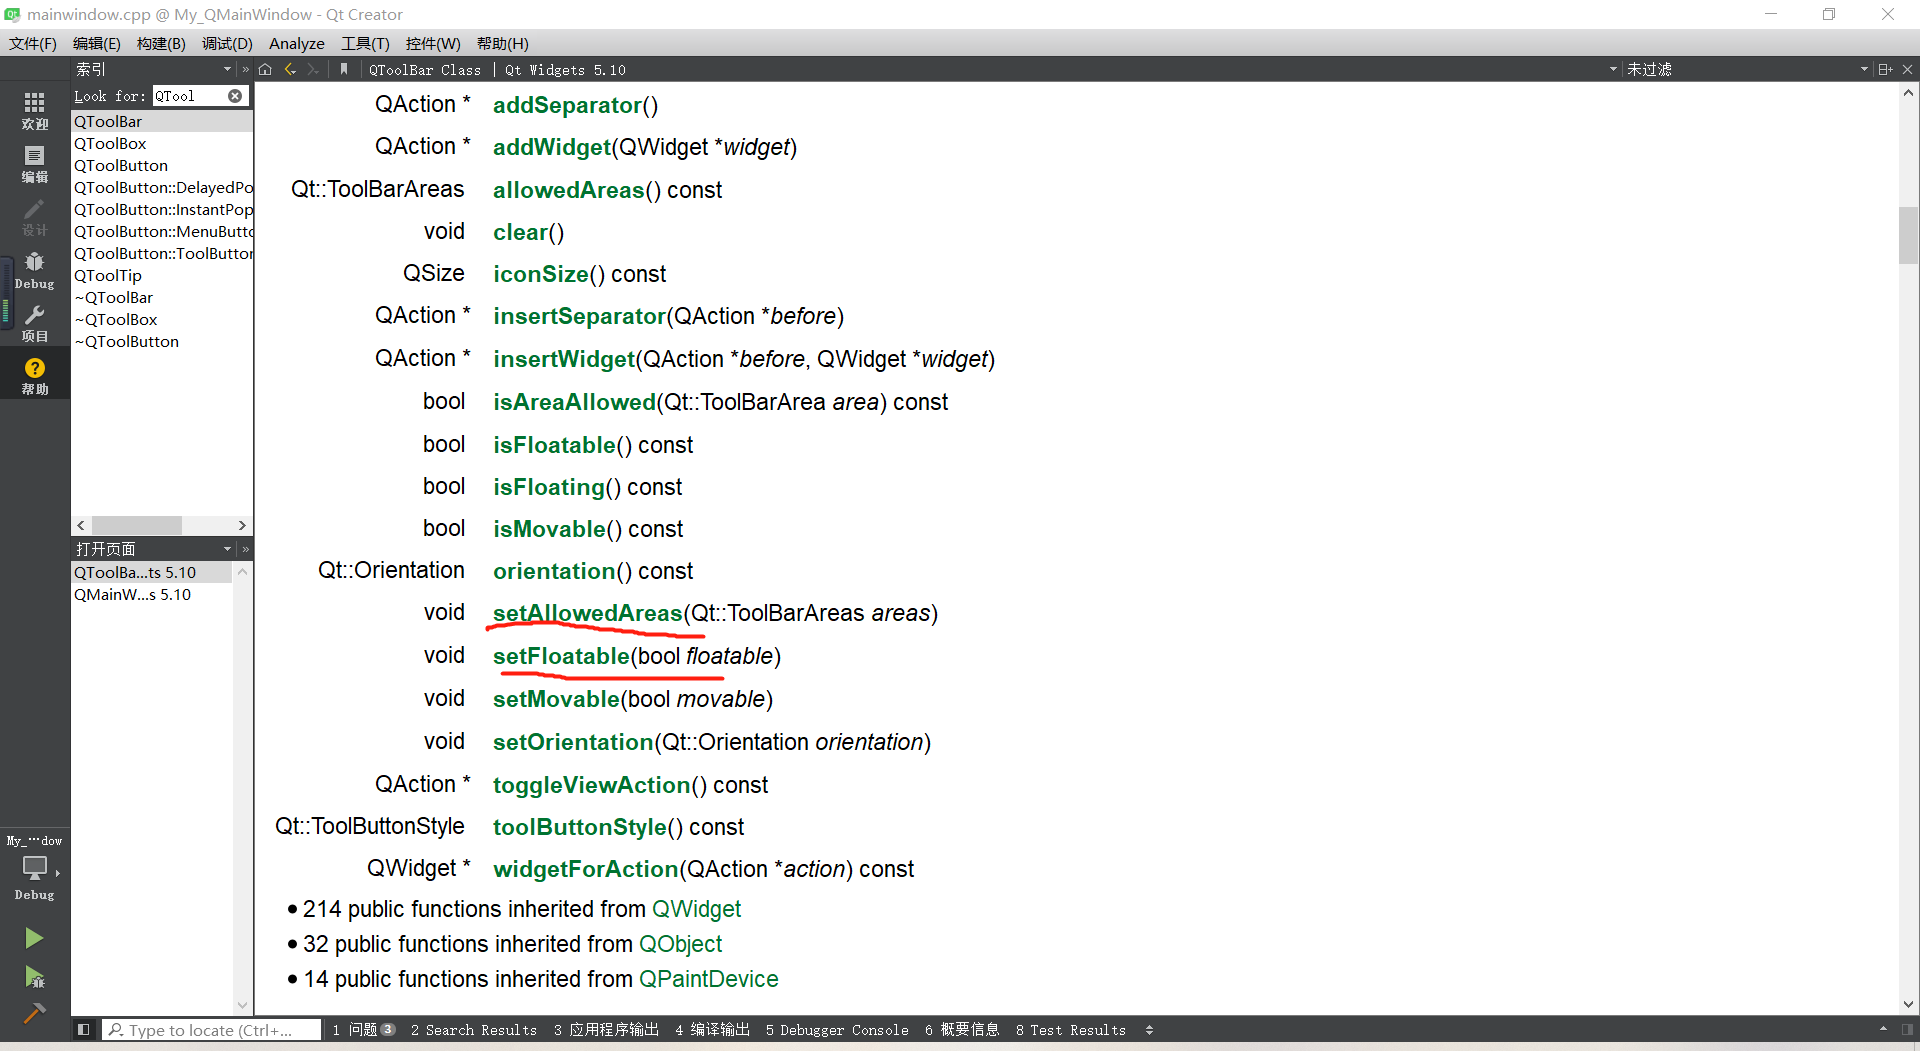The image size is (1920, 1051).
Task: Open the Welcome (欢迎) mode
Action: click(35, 110)
